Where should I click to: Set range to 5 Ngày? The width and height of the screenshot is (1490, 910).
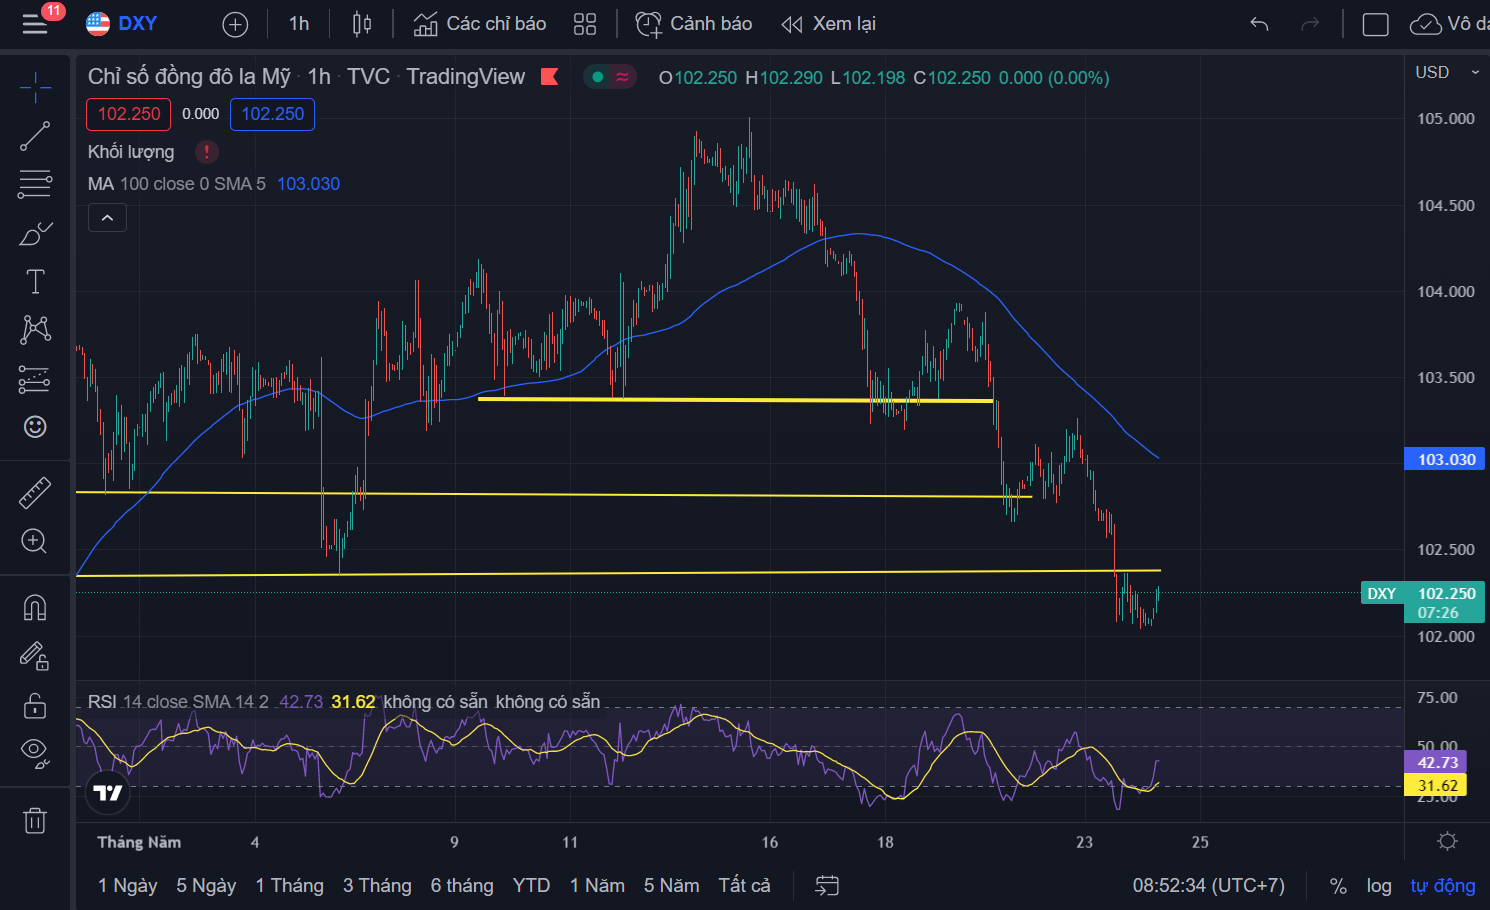coord(206,885)
